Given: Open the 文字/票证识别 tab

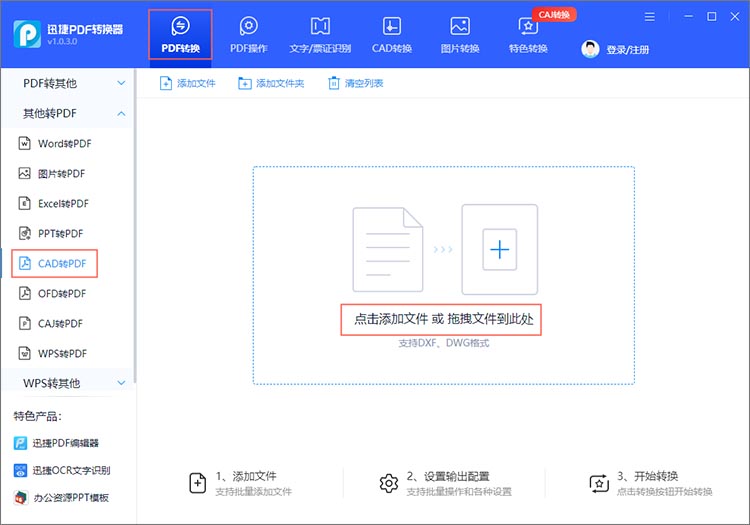Looking at the screenshot, I should point(320,35).
